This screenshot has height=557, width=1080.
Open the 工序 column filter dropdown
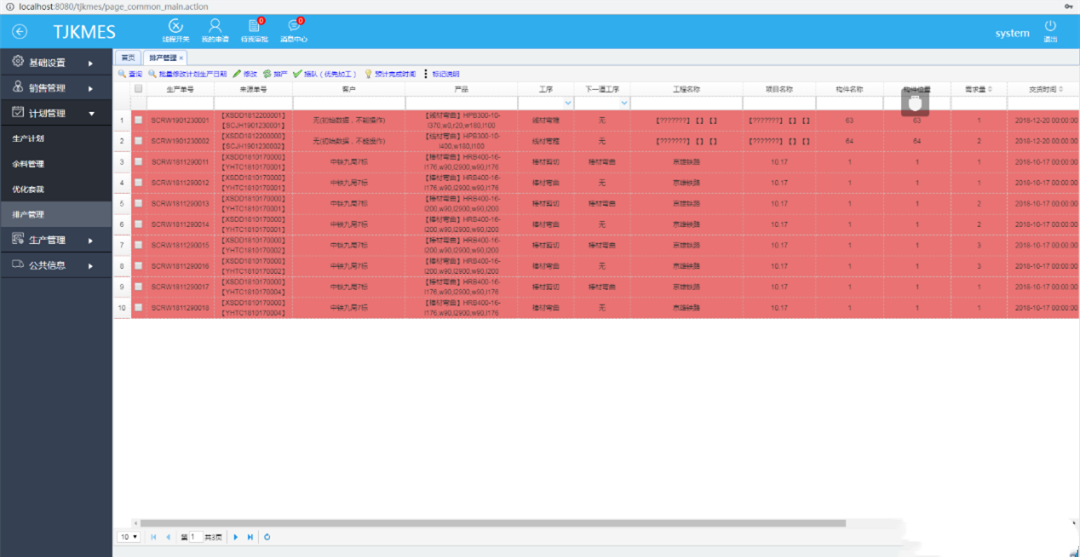(568, 103)
